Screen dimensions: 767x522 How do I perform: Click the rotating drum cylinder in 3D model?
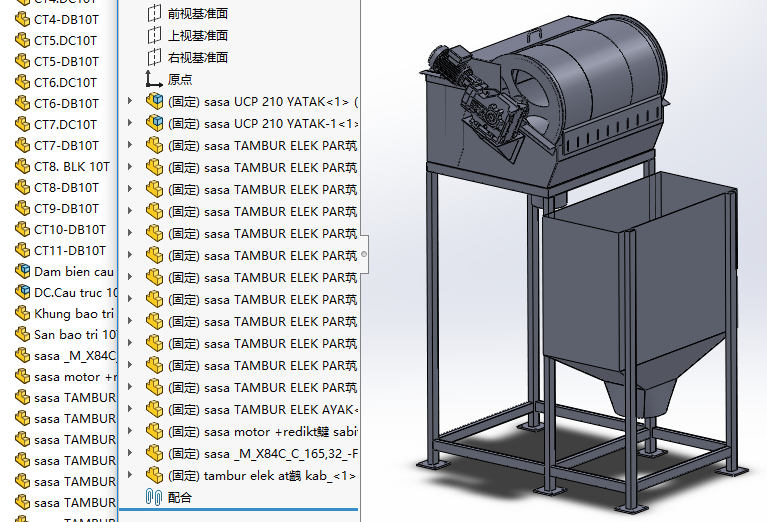pos(587,73)
